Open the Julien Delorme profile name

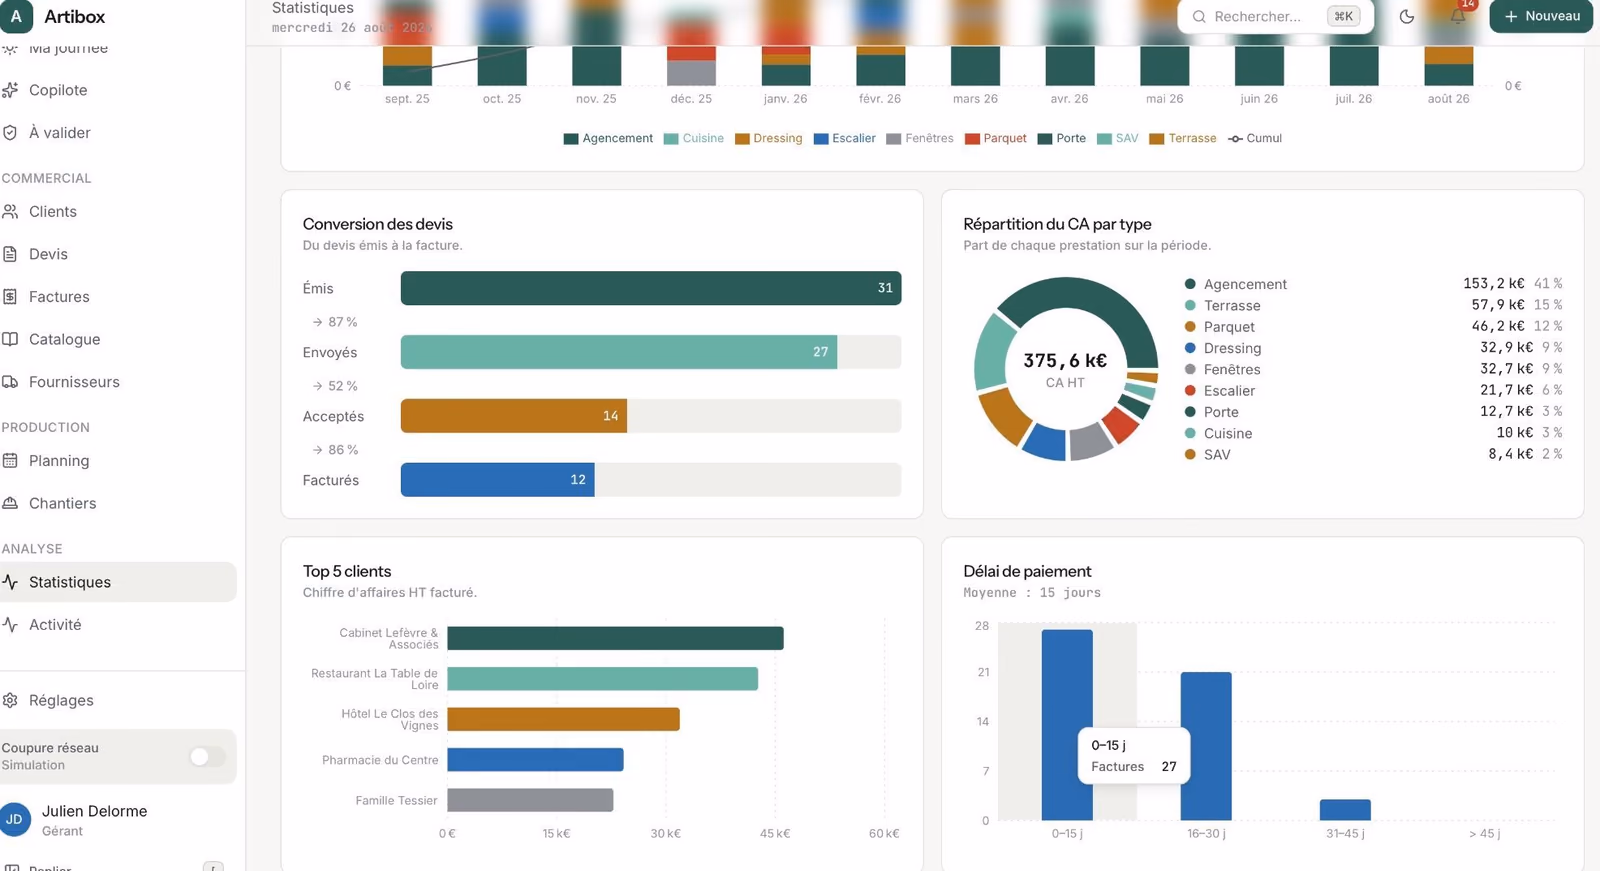click(x=94, y=811)
